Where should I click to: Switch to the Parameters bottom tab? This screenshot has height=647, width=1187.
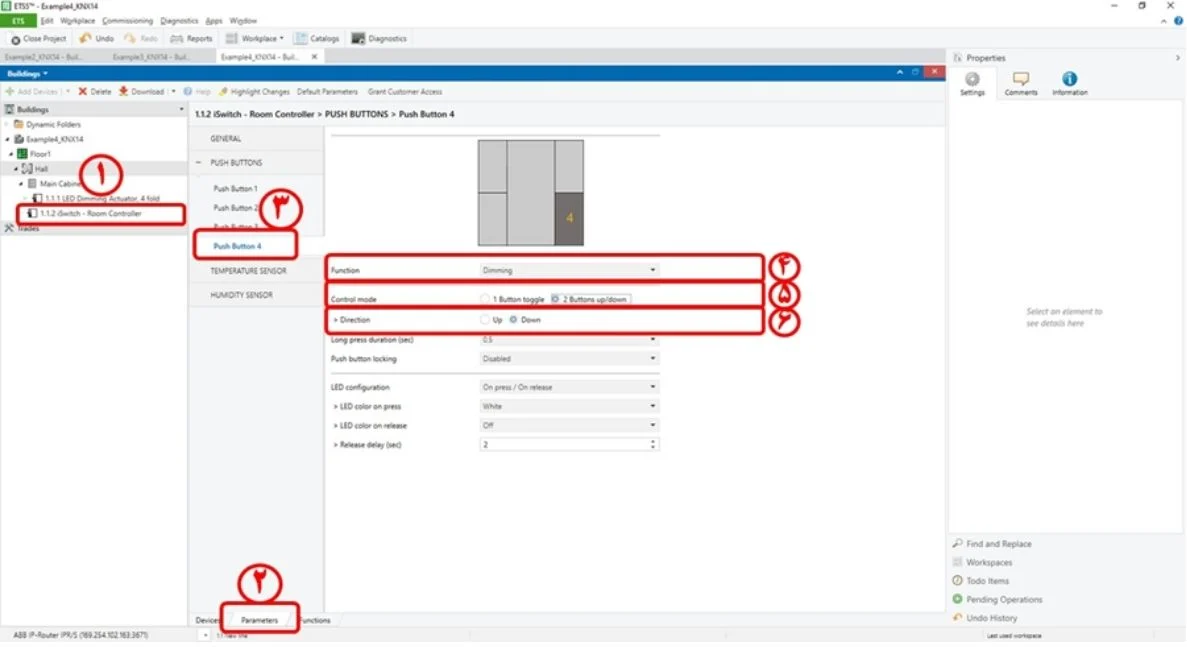pyautogui.click(x=260, y=621)
